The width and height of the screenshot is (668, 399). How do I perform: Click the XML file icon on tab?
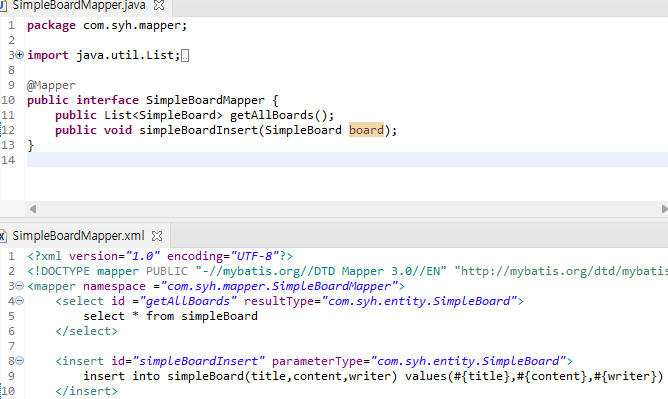tap(3, 235)
